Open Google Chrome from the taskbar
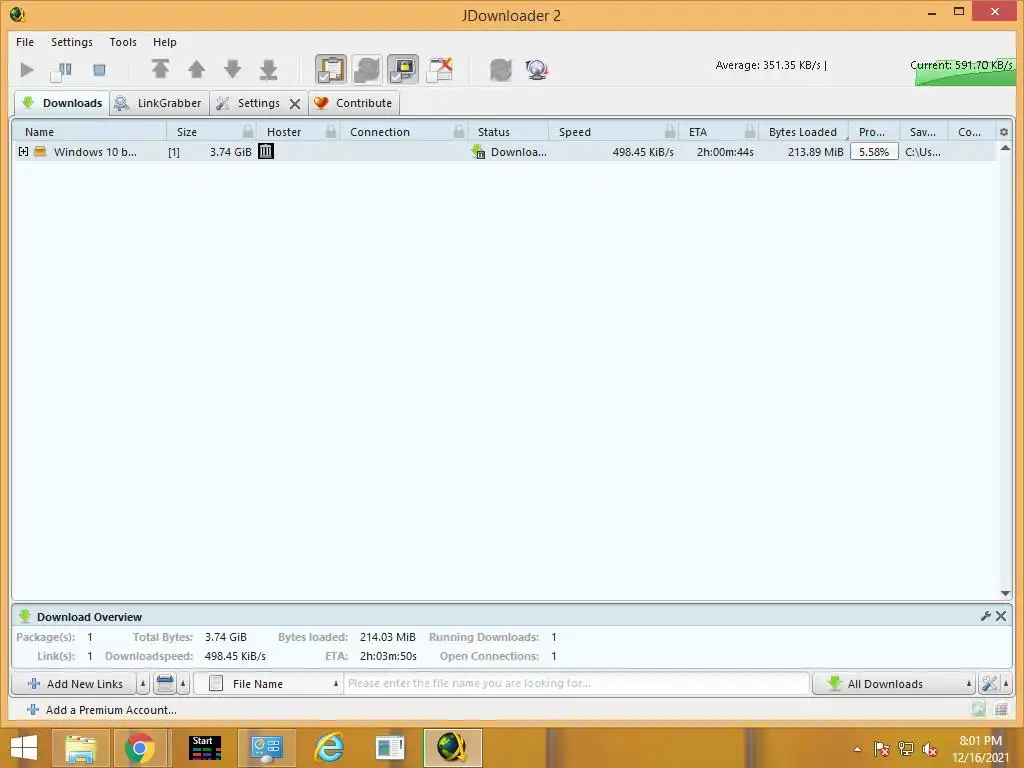The height and width of the screenshot is (768, 1024). pos(139,748)
